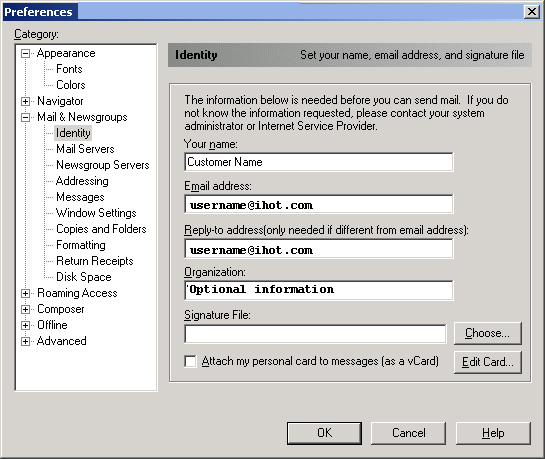The width and height of the screenshot is (545, 459).
Task: Collapse the Appearance category
Action: coord(25,54)
